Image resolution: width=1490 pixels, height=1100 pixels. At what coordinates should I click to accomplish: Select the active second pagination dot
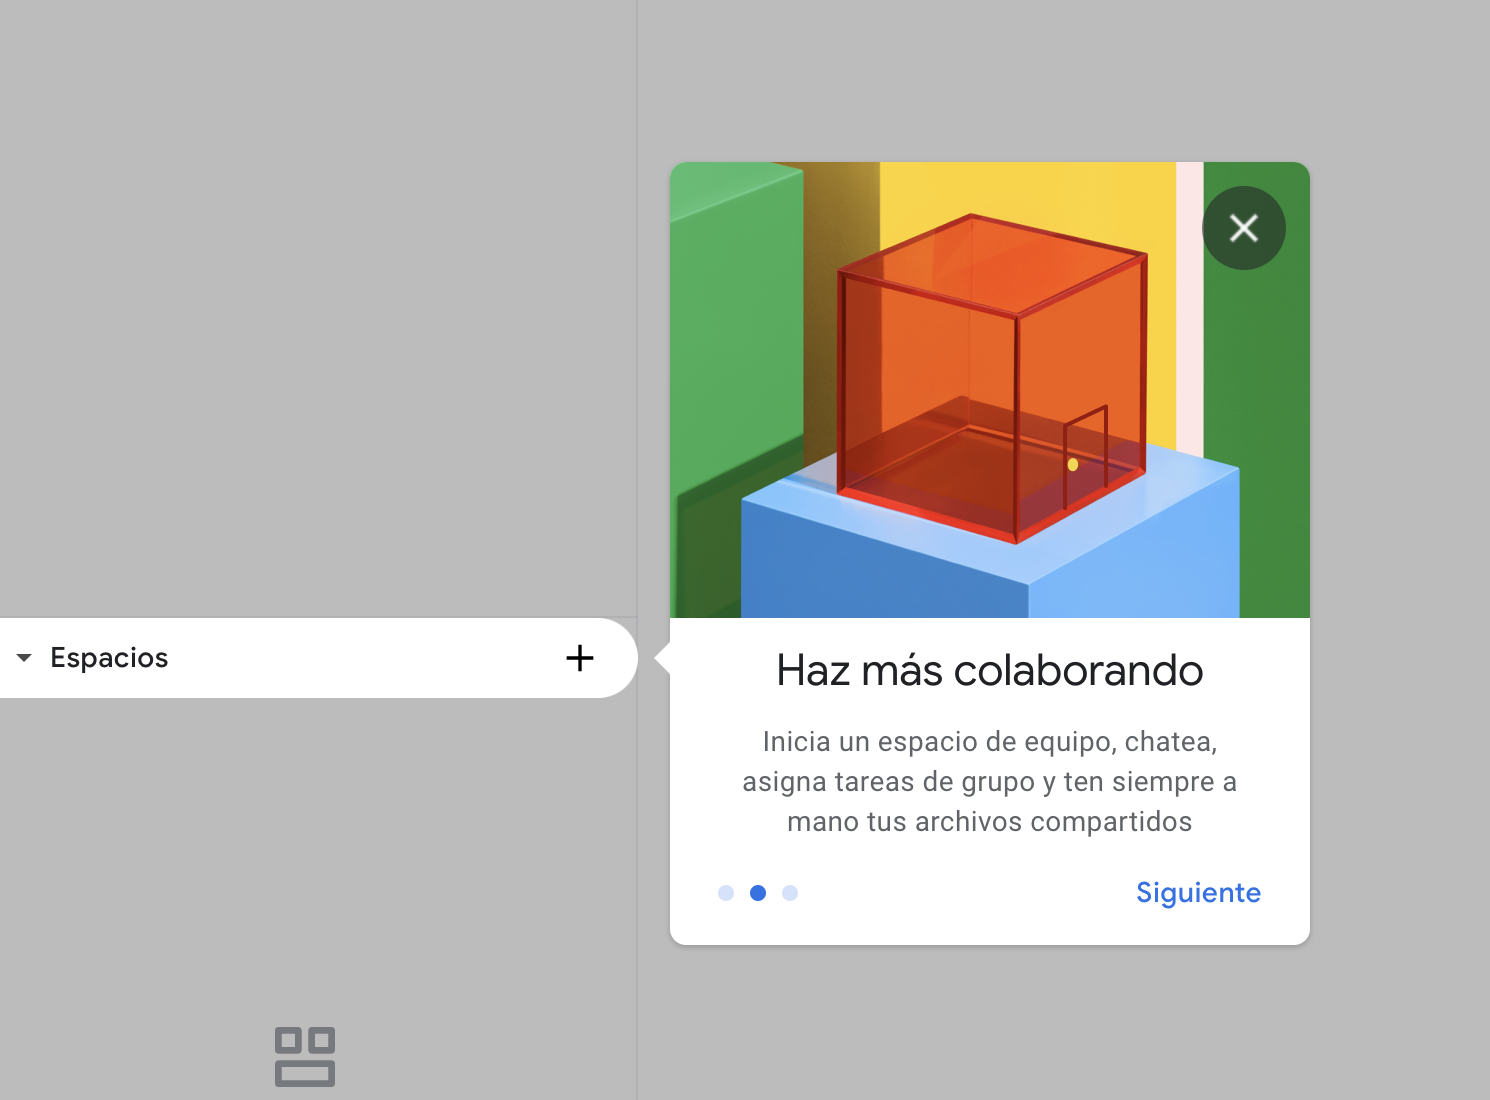tap(758, 893)
